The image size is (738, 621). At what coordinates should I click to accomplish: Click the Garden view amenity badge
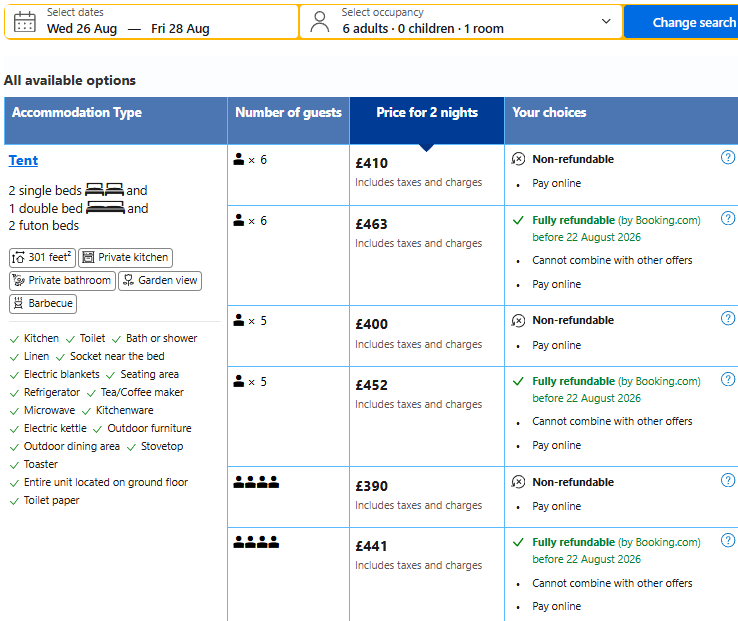(x=160, y=281)
